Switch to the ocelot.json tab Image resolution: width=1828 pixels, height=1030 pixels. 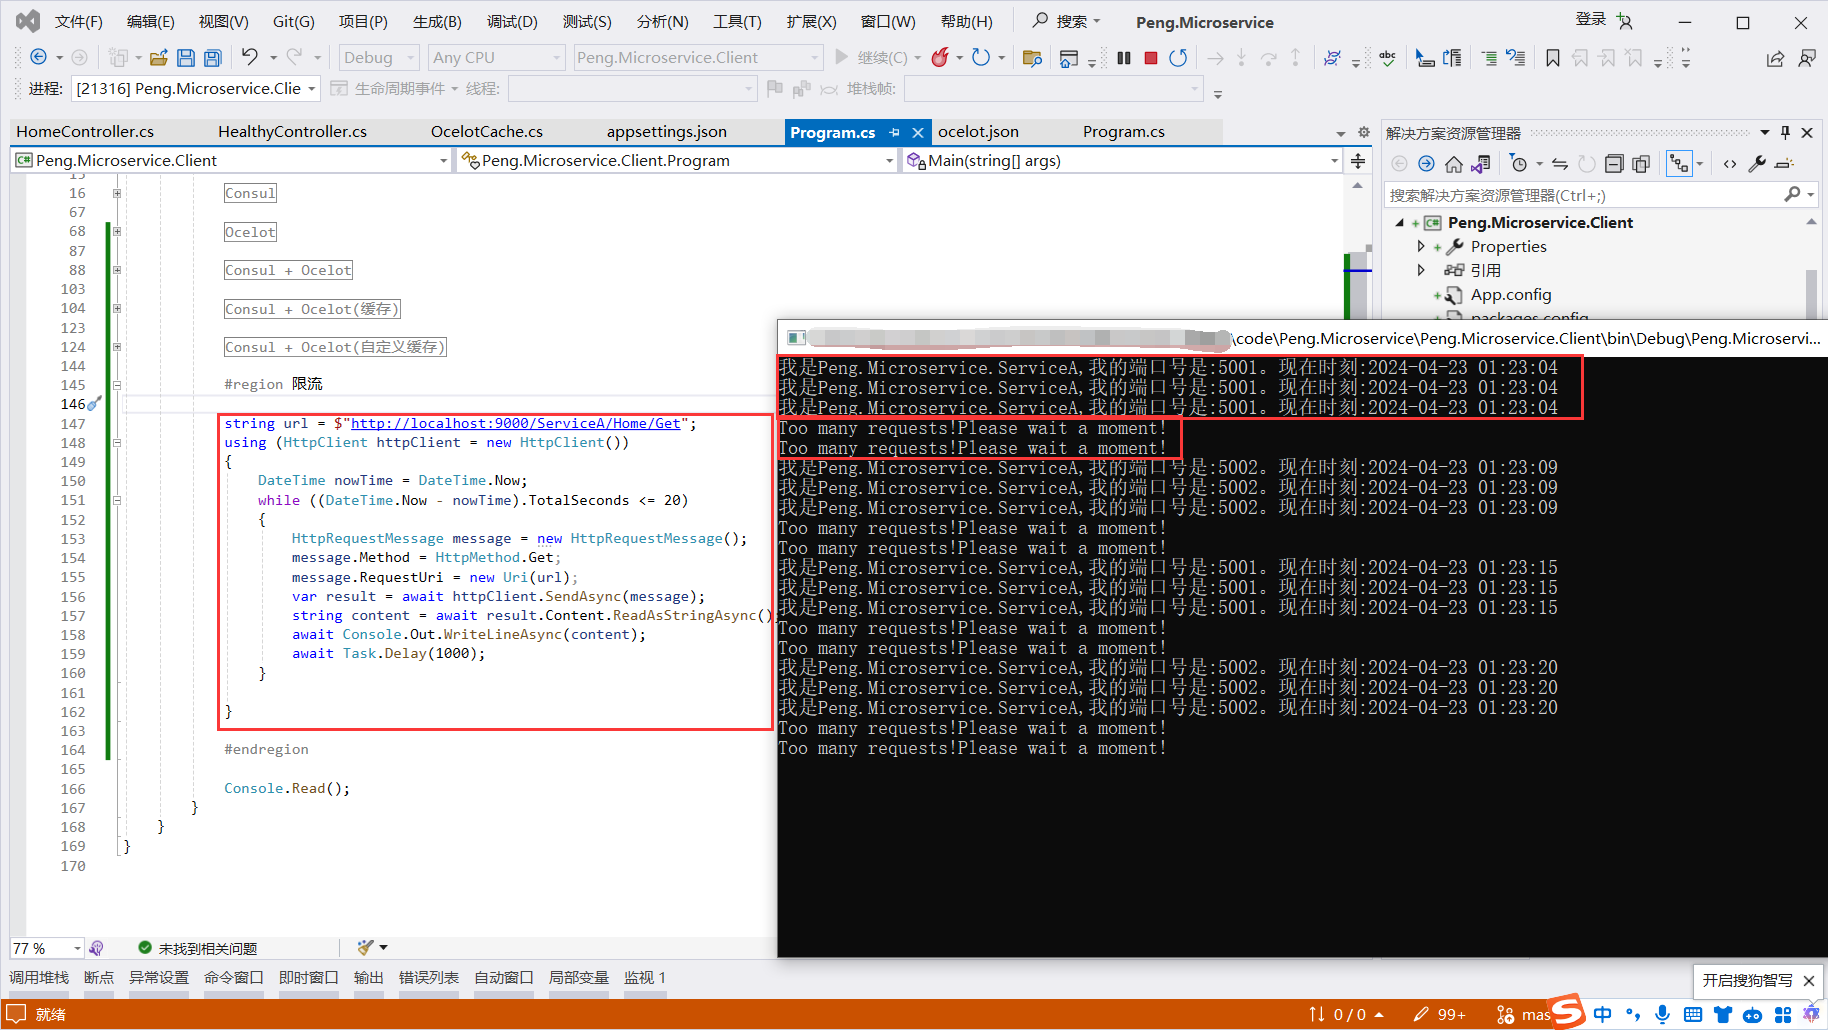(x=978, y=132)
